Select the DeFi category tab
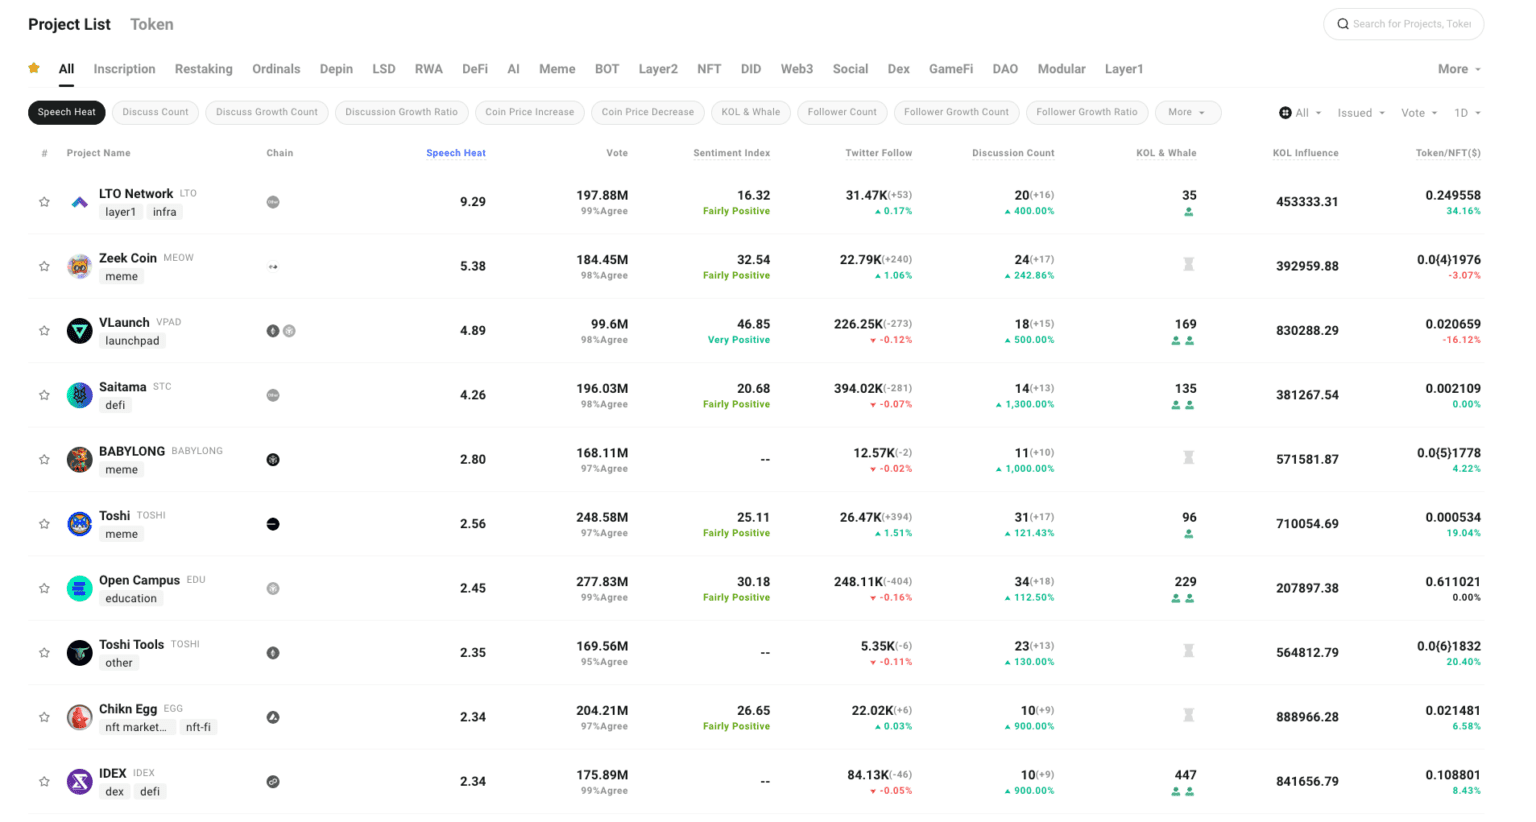Screen dimensions: 1536x822 (x=475, y=69)
